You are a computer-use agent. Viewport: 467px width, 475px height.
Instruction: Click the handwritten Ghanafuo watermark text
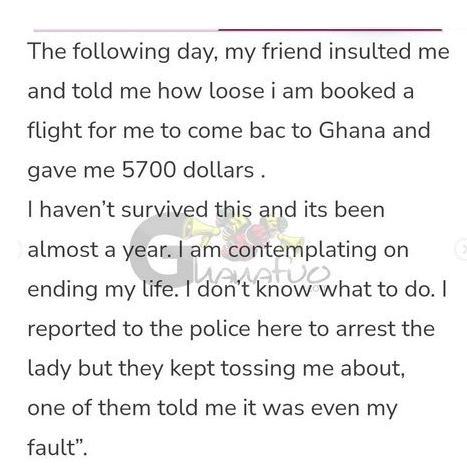point(260,274)
